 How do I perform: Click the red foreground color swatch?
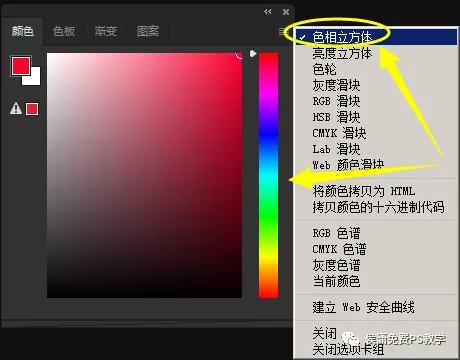click(21, 66)
